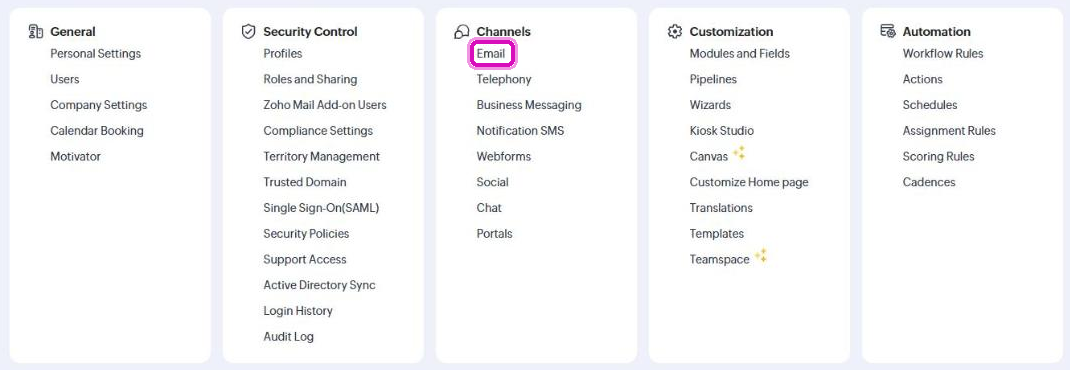Click the Automation section icon

(888, 31)
